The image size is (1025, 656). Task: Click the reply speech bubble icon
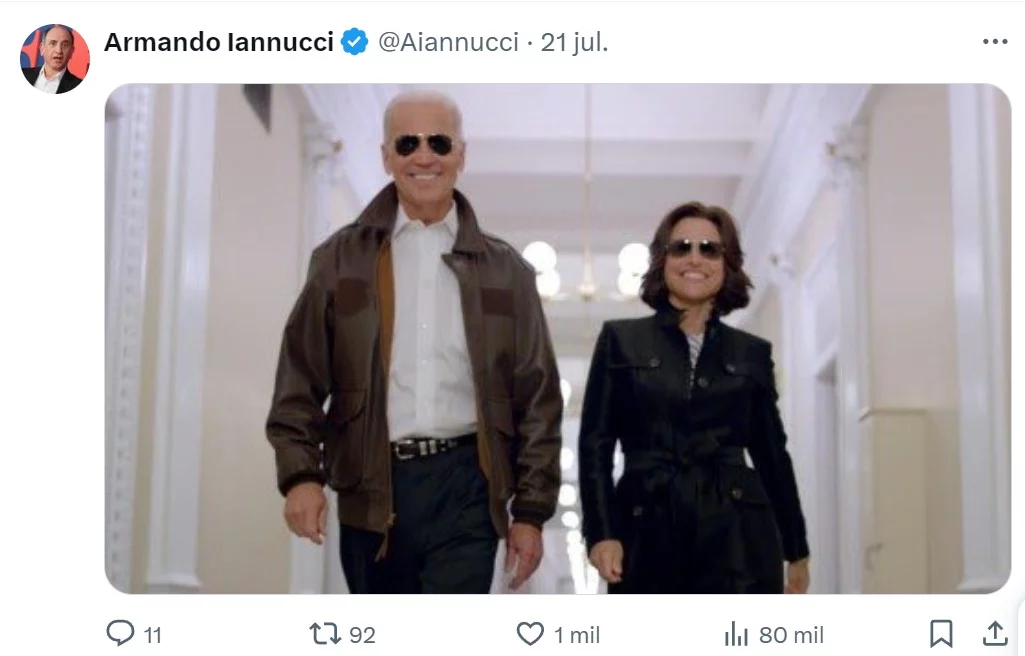[120, 633]
